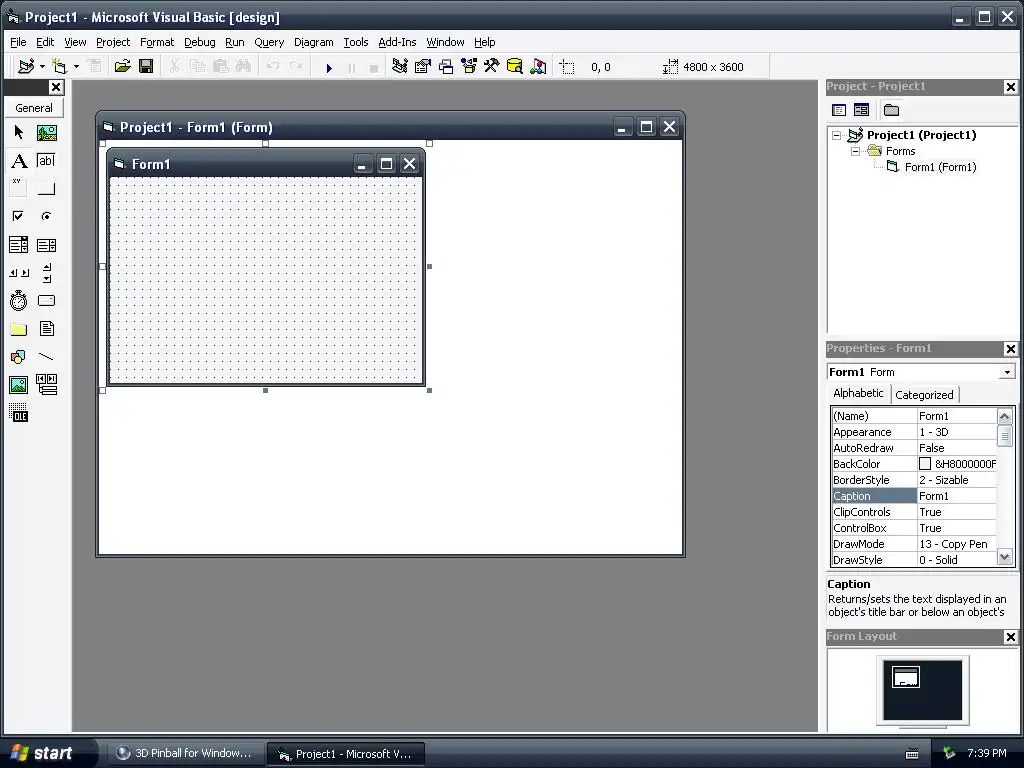Screen dimensions: 1024x768
Task: Select the OptionButton control tool
Action: pyautogui.click(x=46, y=216)
